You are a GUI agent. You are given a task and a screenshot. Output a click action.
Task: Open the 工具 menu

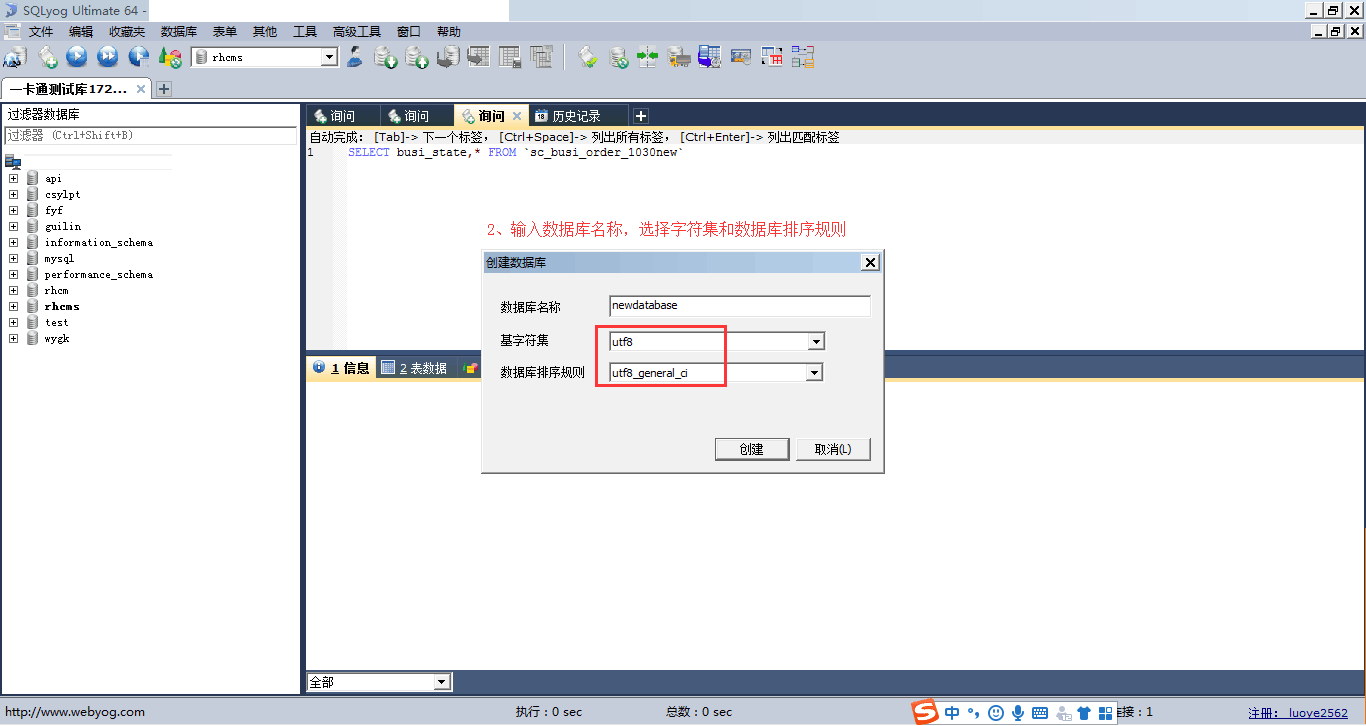coord(305,32)
